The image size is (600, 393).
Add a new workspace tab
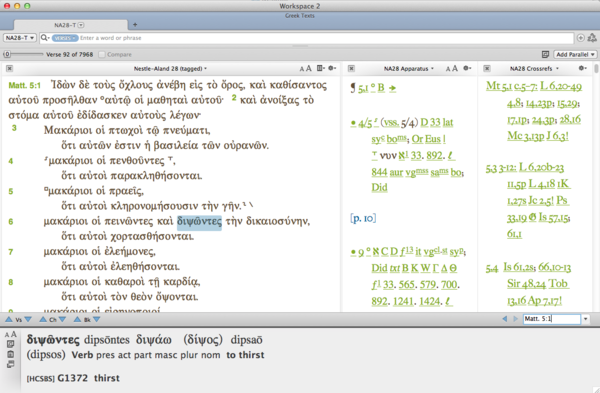click(135, 25)
